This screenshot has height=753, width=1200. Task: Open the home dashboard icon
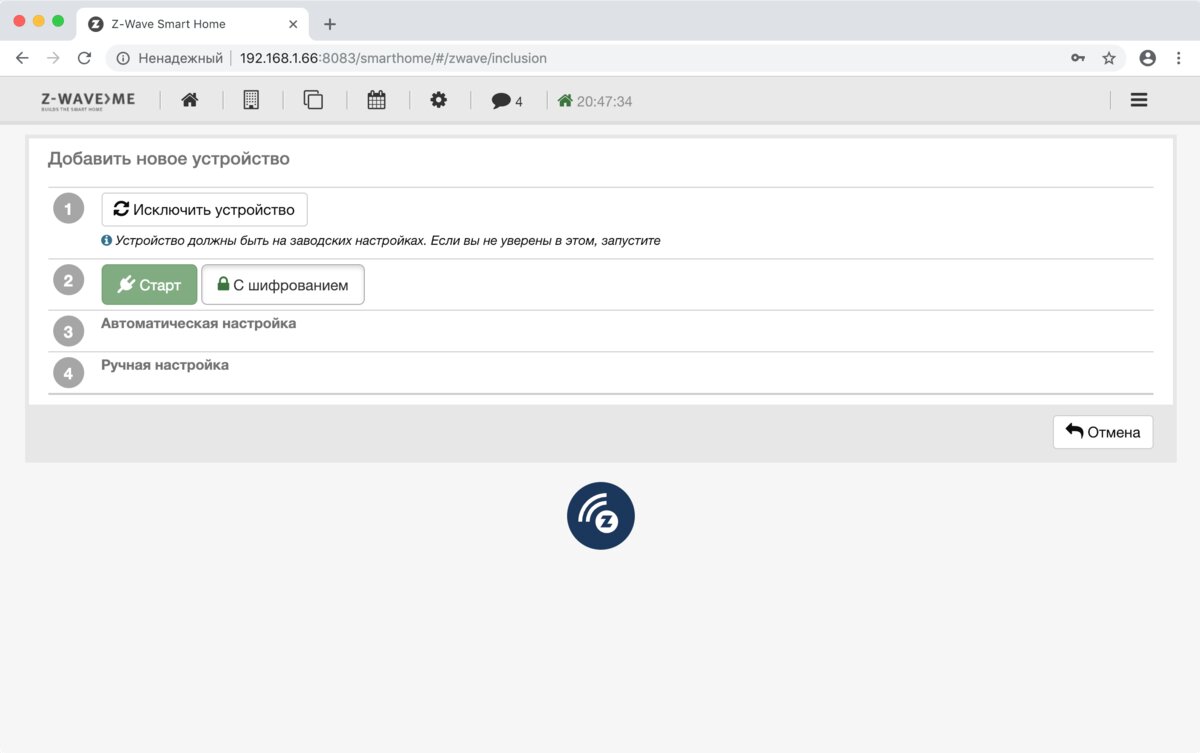point(189,100)
